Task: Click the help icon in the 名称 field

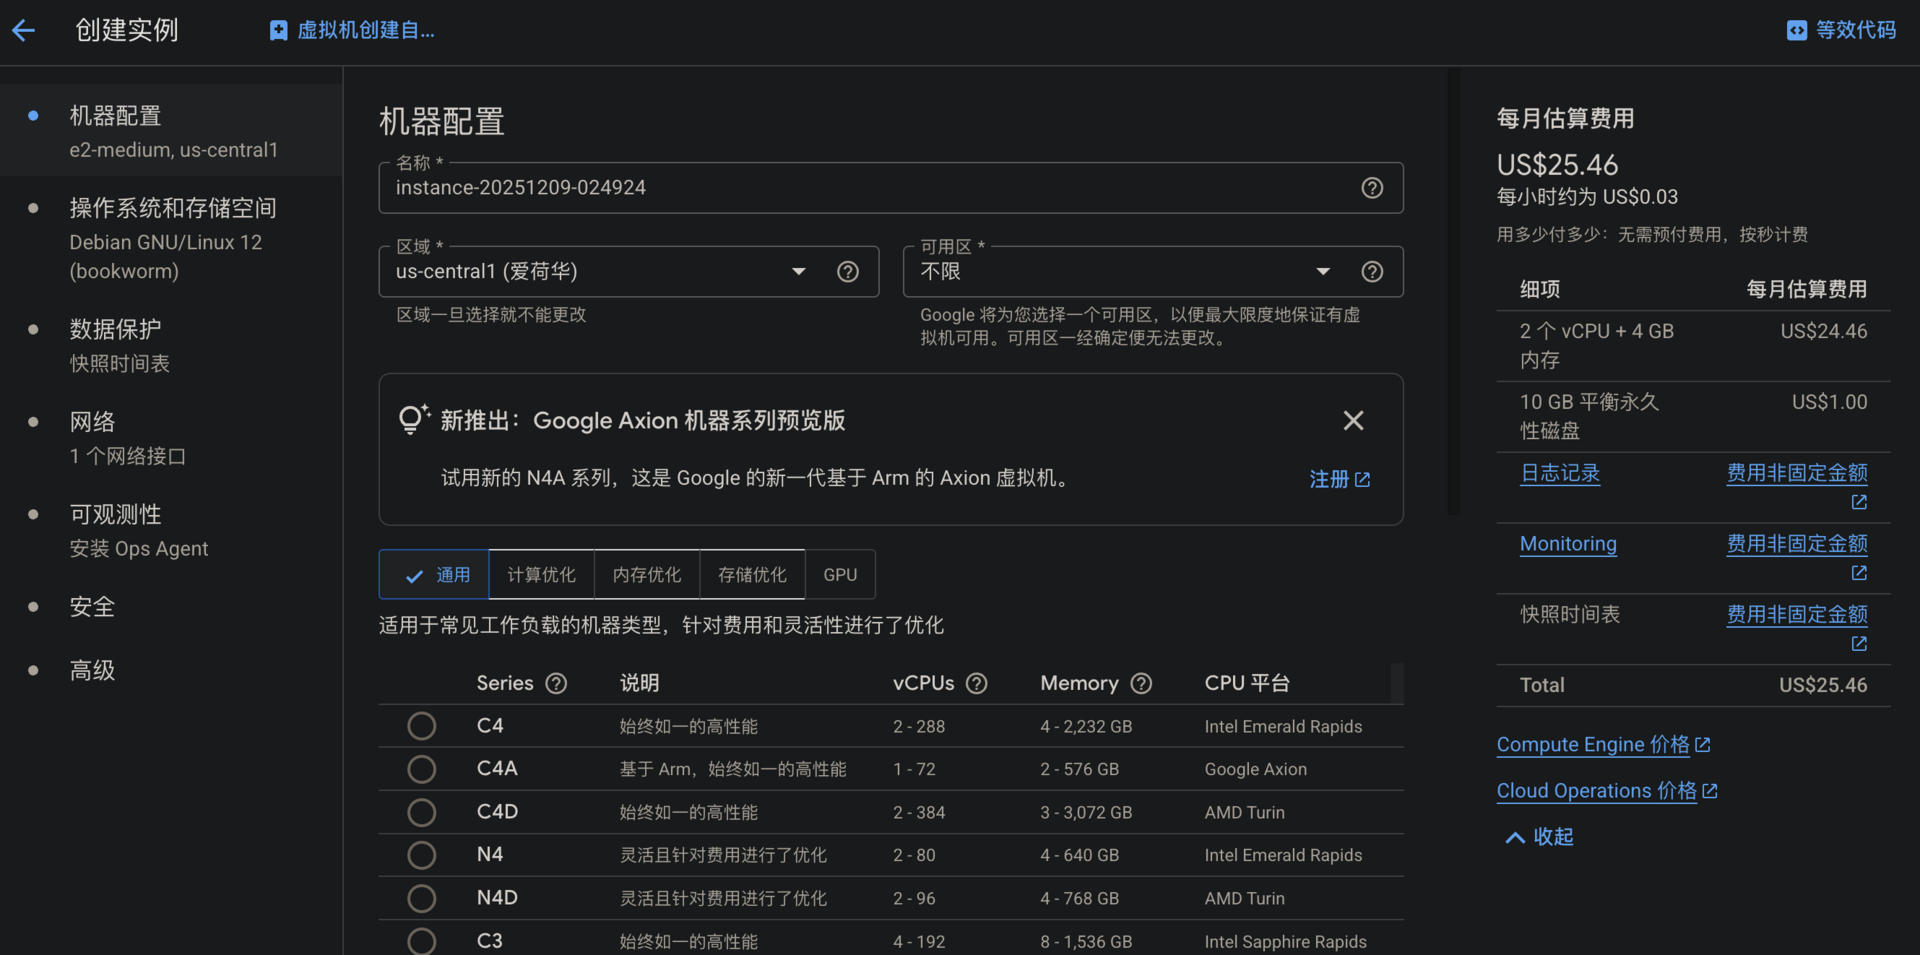Action: coord(1372,188)
